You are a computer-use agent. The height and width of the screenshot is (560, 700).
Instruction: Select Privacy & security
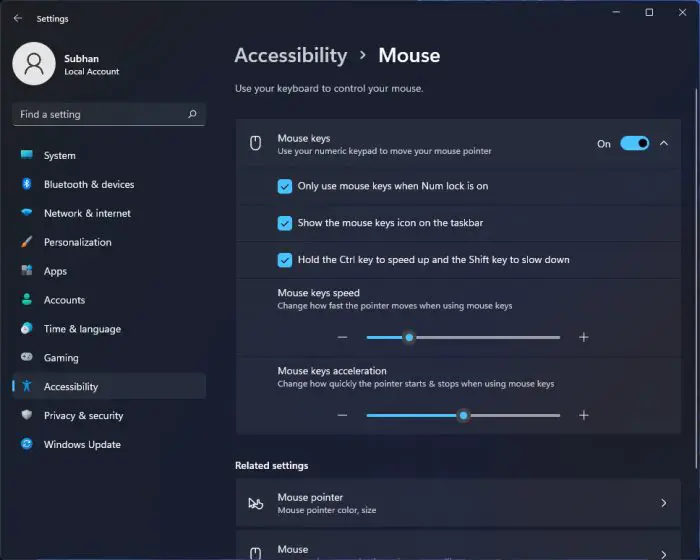(x=109, y=416)
